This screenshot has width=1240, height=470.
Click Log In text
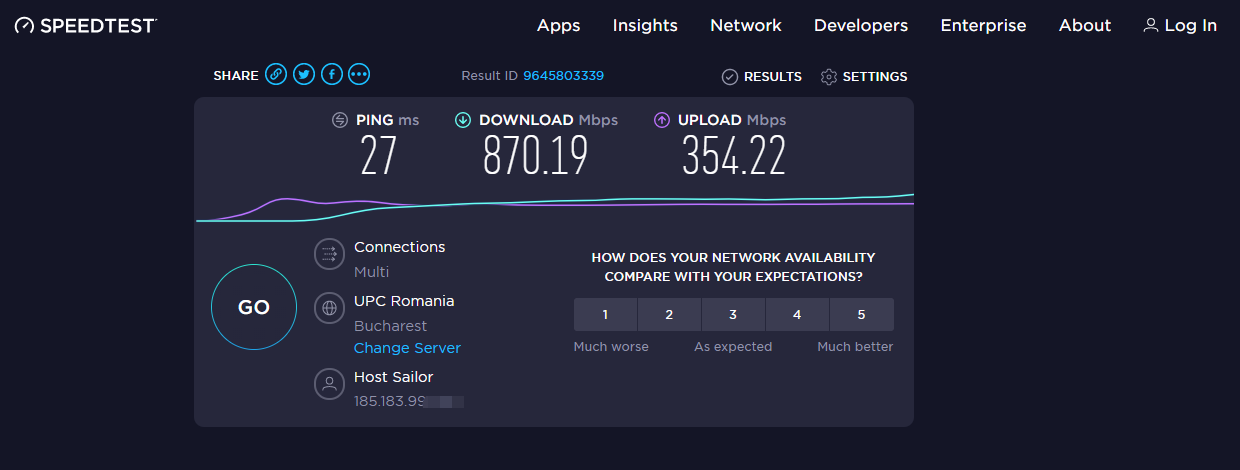point(1191,26)
